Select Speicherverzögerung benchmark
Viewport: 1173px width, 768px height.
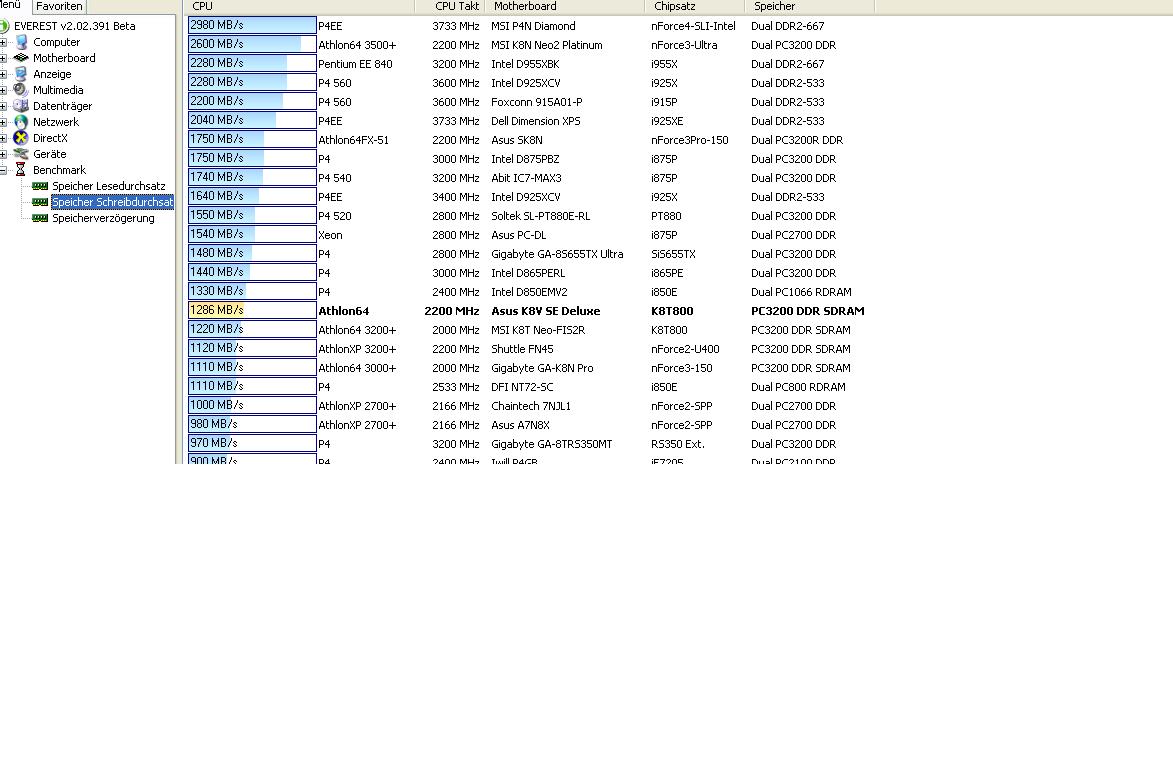point(103,218)
